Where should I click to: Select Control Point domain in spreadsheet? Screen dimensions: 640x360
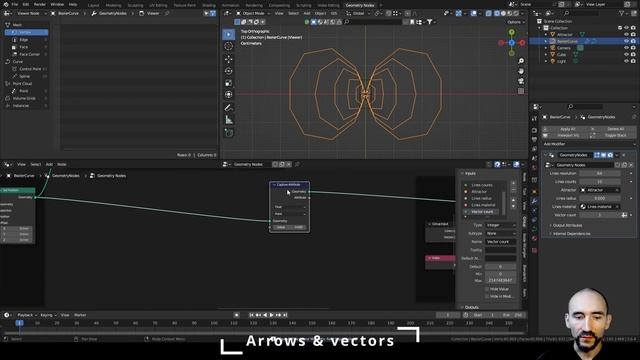point(26,69)
